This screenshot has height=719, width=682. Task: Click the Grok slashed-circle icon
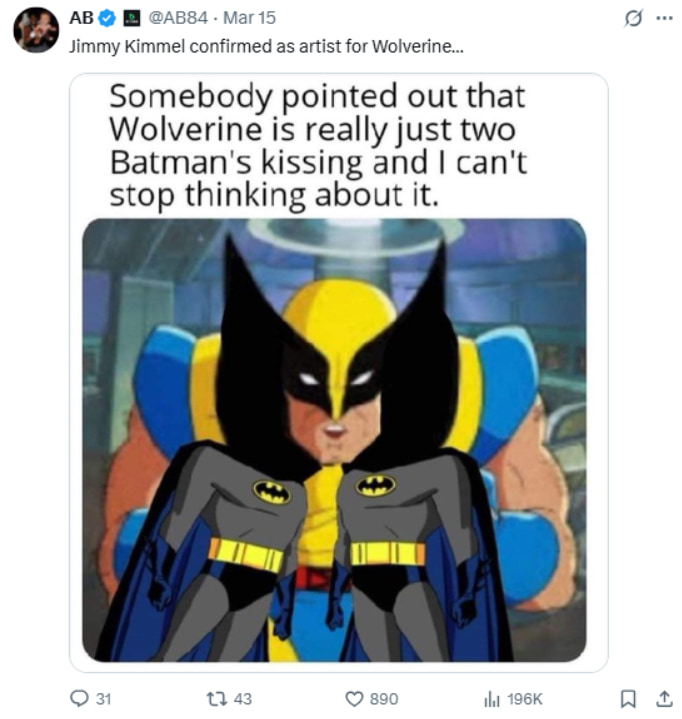click(x=632, y=18)
